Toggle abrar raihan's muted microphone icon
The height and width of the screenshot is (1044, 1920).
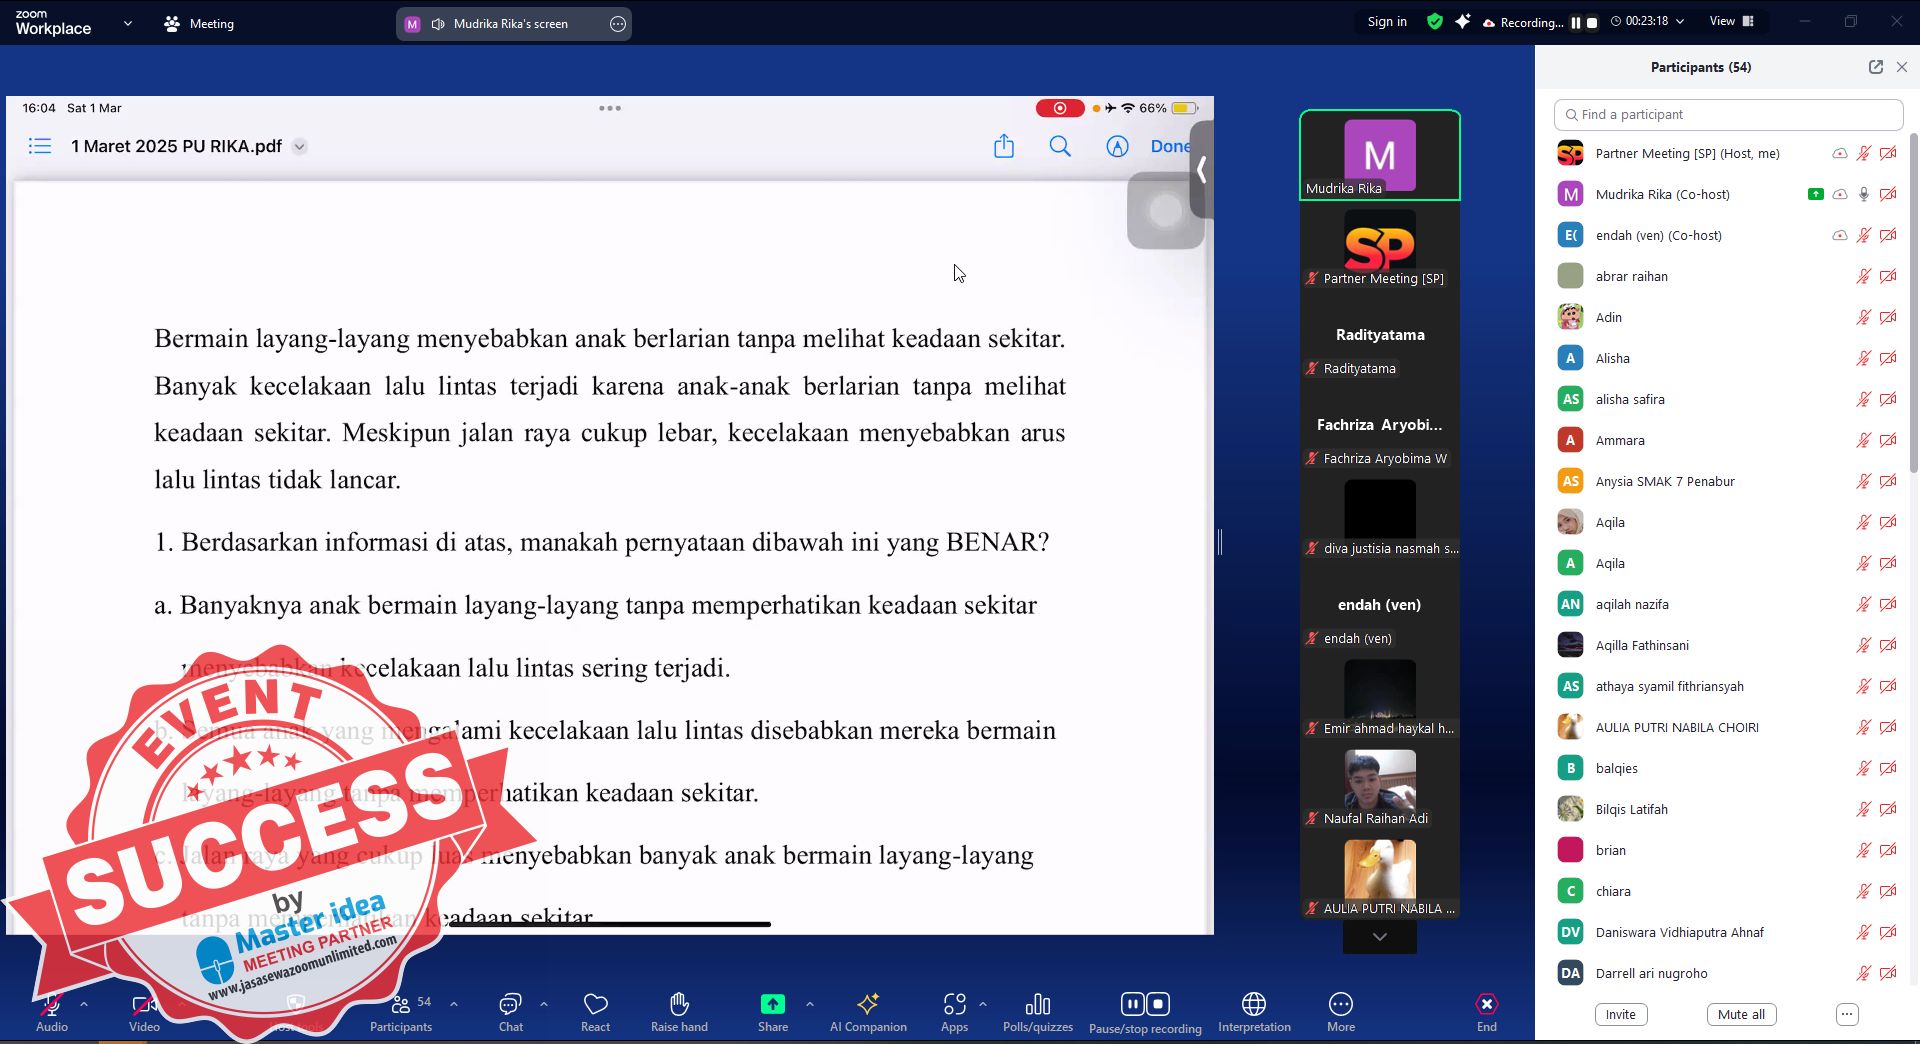click(x=1863, y=277)
